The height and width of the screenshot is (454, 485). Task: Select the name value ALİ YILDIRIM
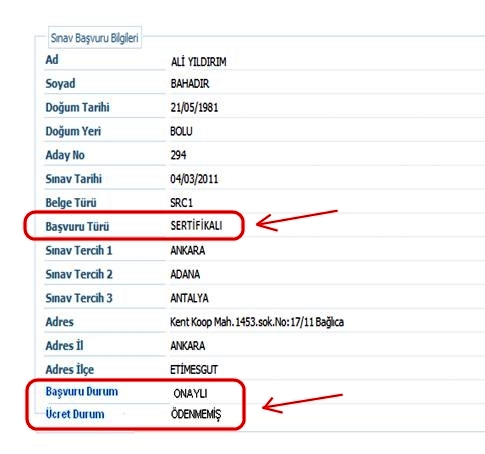[199, 62]
